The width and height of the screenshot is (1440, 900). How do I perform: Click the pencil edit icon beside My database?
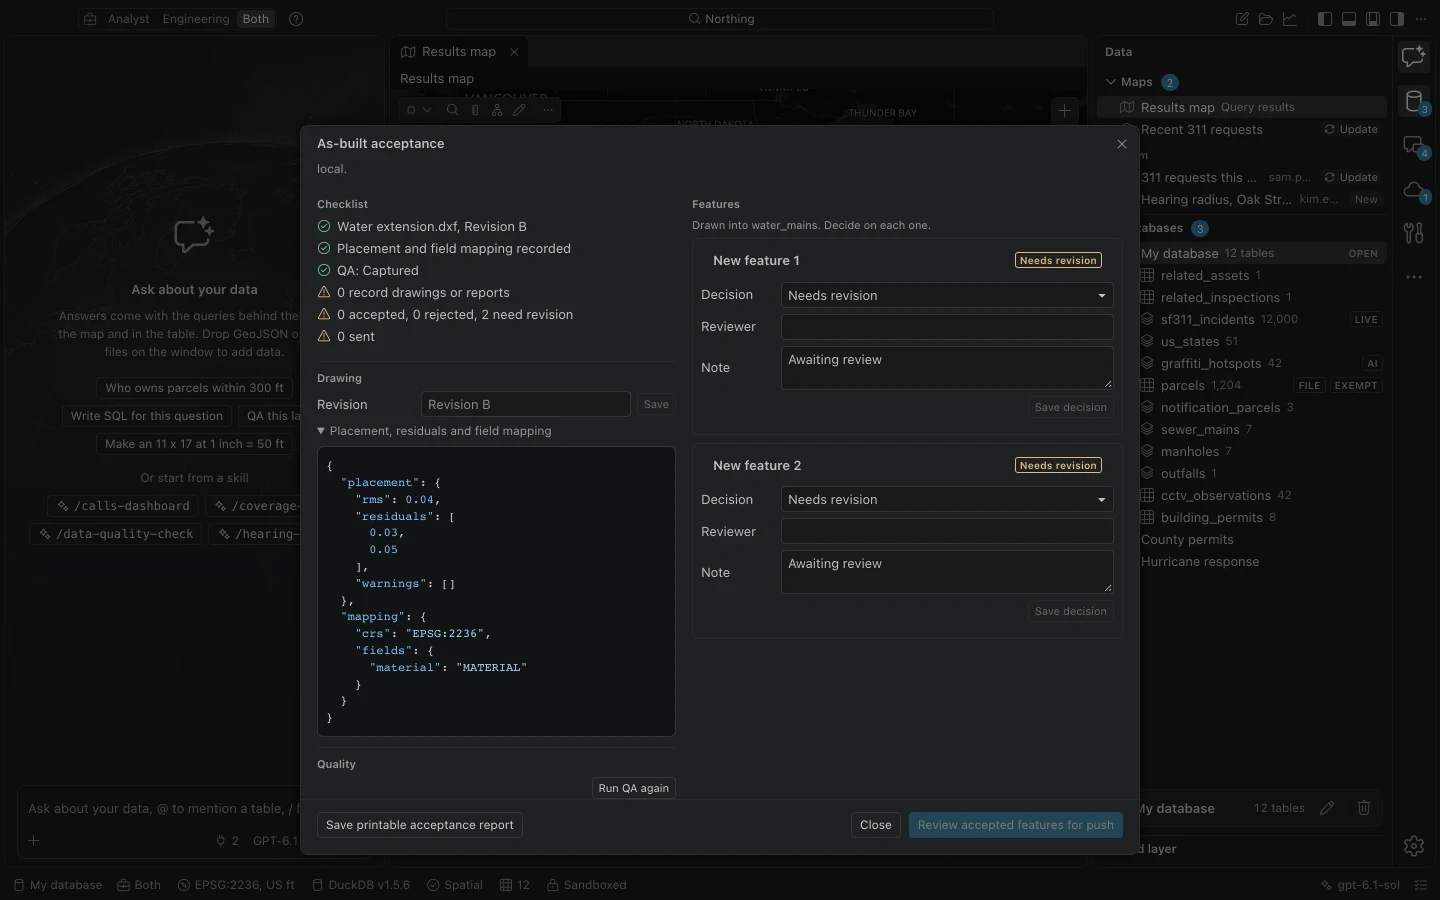(x=1327, y=808)
